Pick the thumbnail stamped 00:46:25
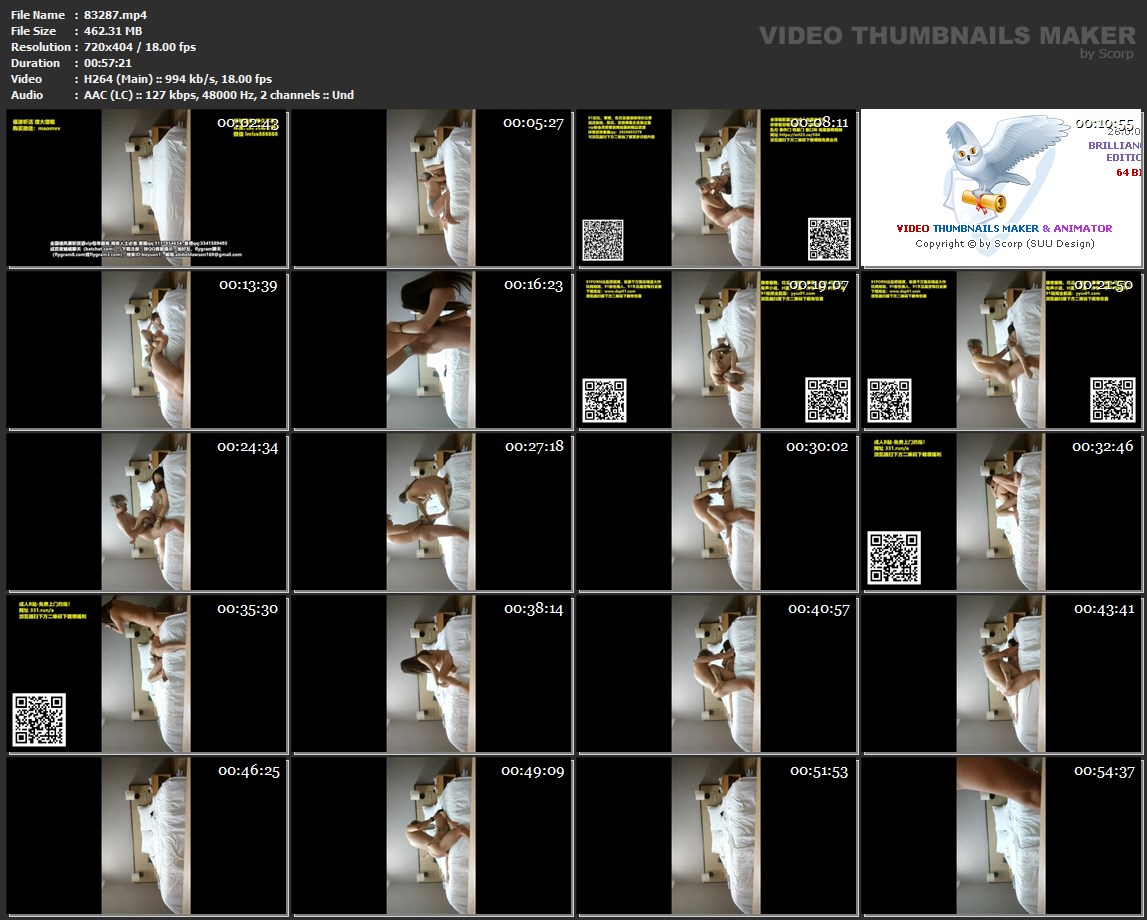 [x=147, y=836]
